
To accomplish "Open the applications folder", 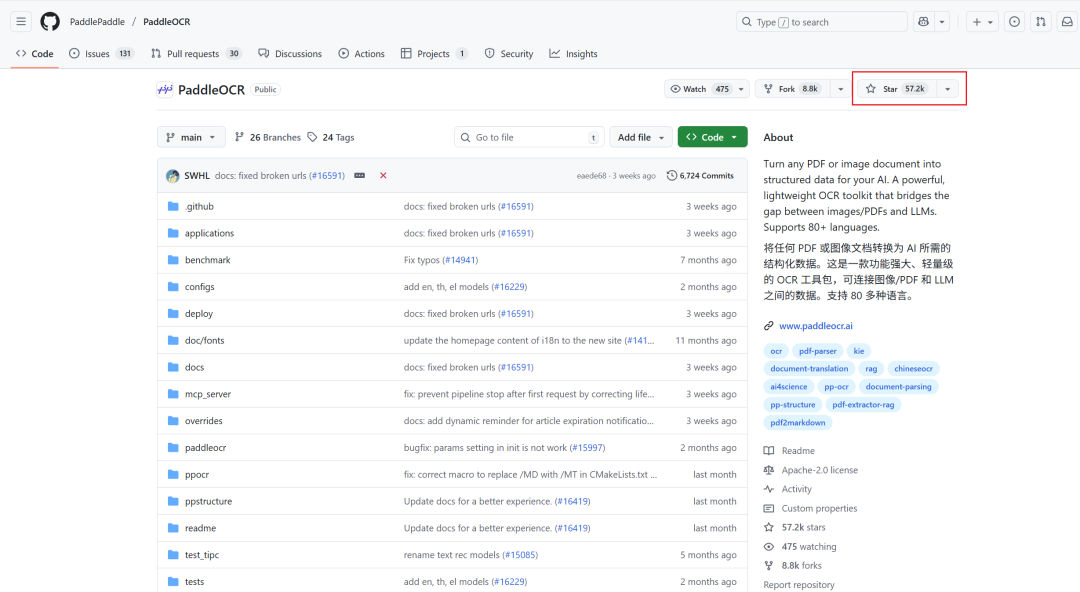I will (209, 233).
